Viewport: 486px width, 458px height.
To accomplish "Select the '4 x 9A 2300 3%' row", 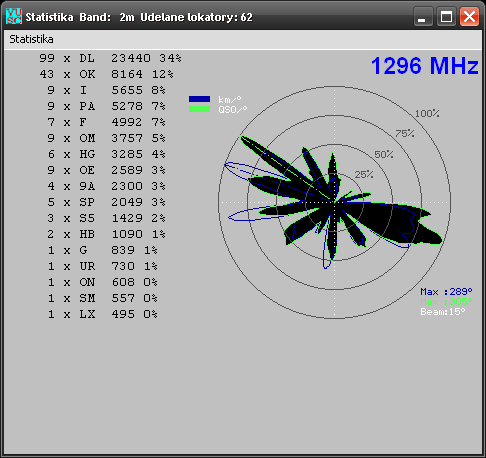I will tap(106, 186).
